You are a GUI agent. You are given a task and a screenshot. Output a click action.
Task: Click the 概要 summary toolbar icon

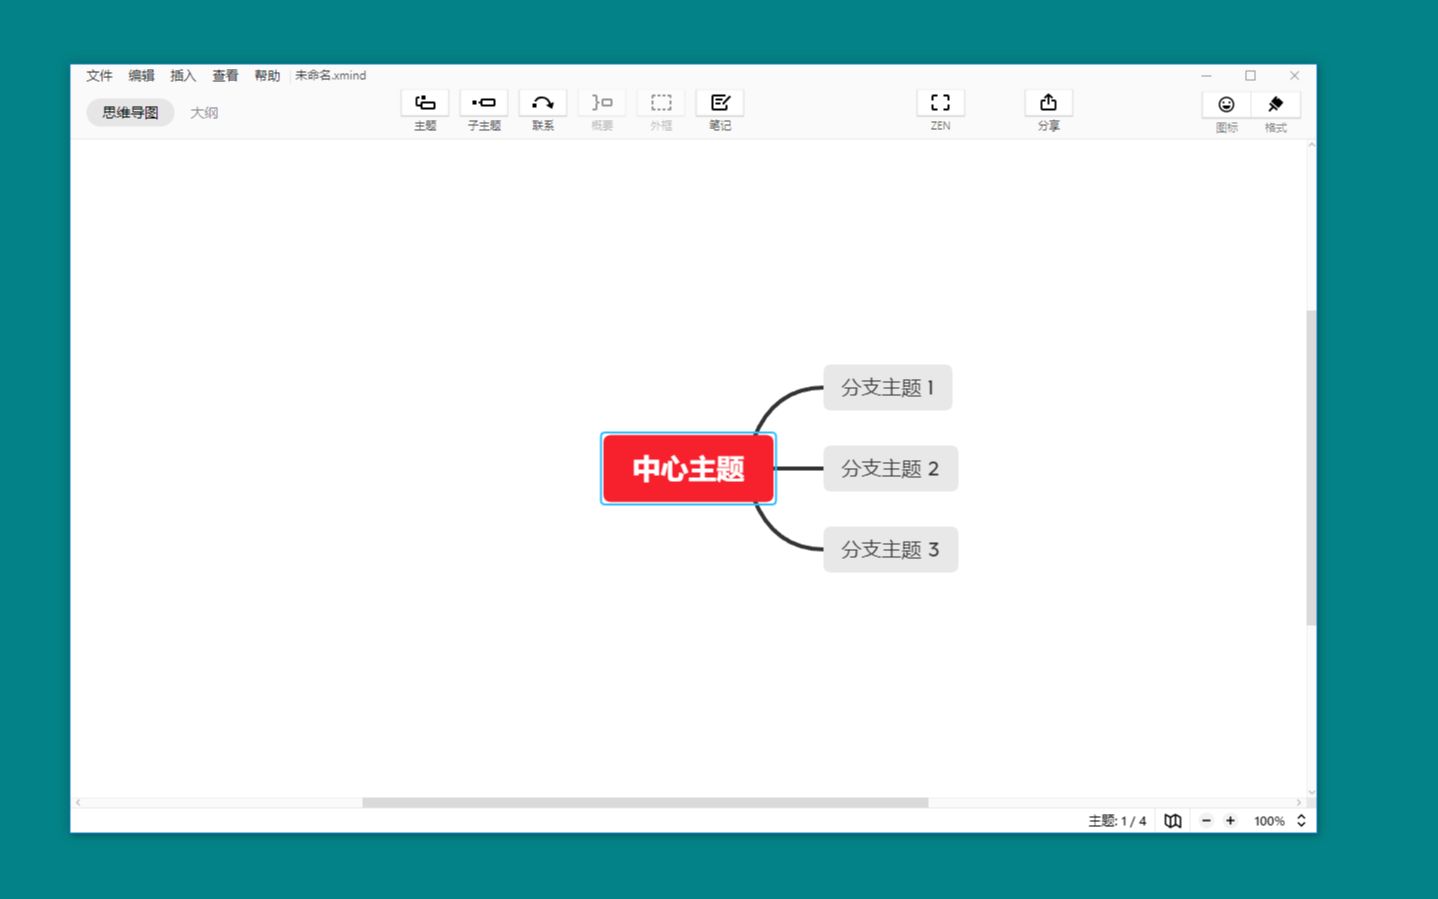[602, 103]
